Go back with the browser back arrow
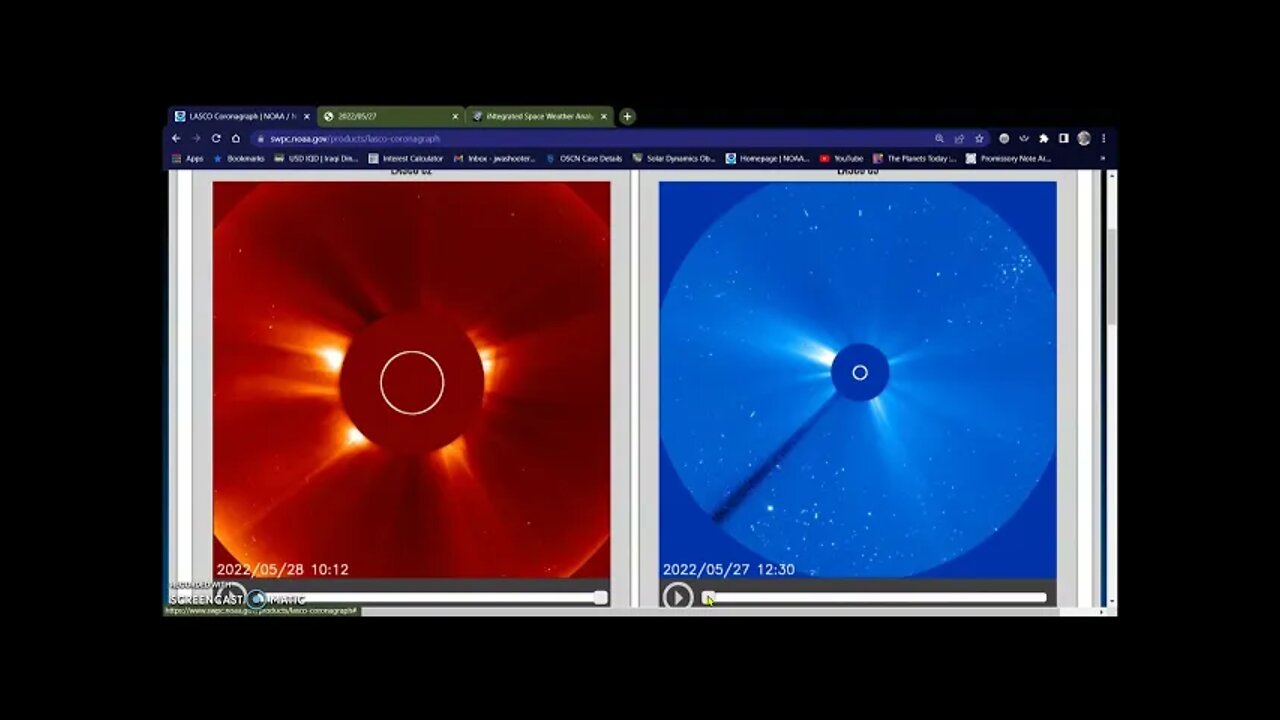The width and height of the screenshot is (1280, 720). (176, 139)
